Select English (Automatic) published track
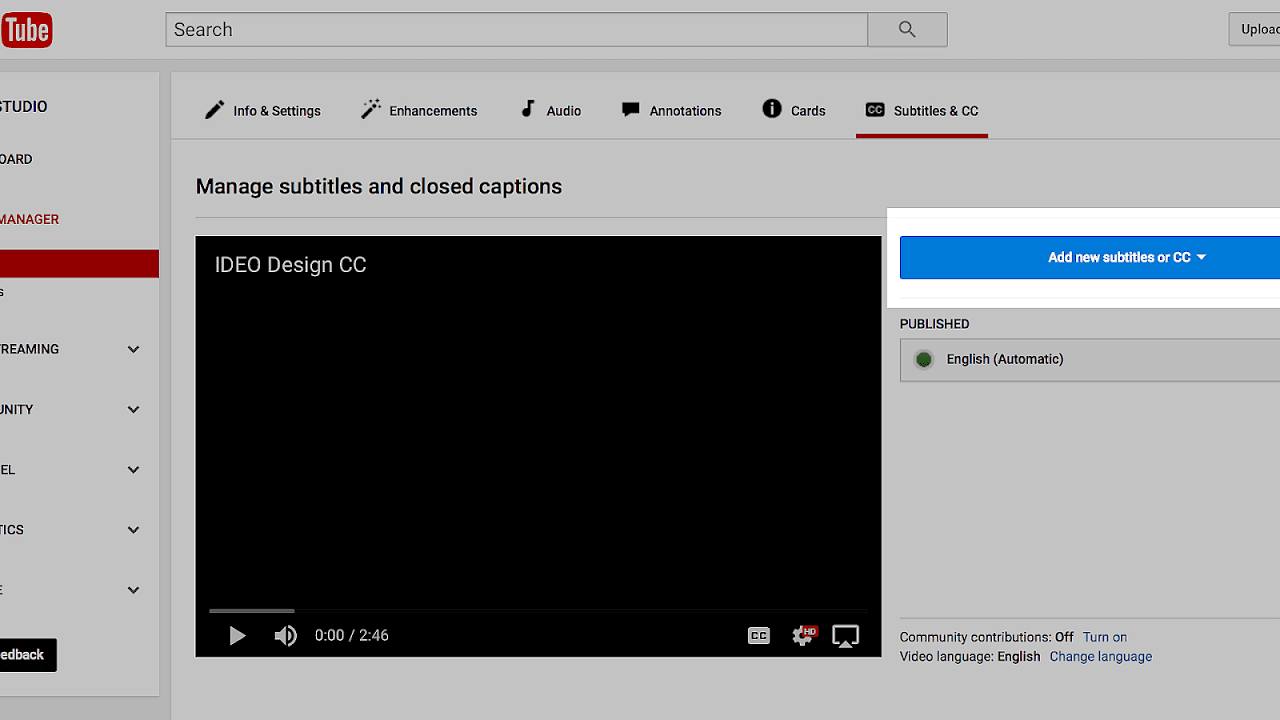 (1090, 359)
